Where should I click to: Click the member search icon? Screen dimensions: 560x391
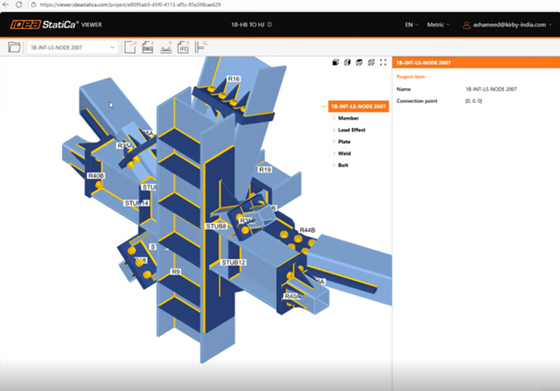pyautogui.click(x=201, y=47)
